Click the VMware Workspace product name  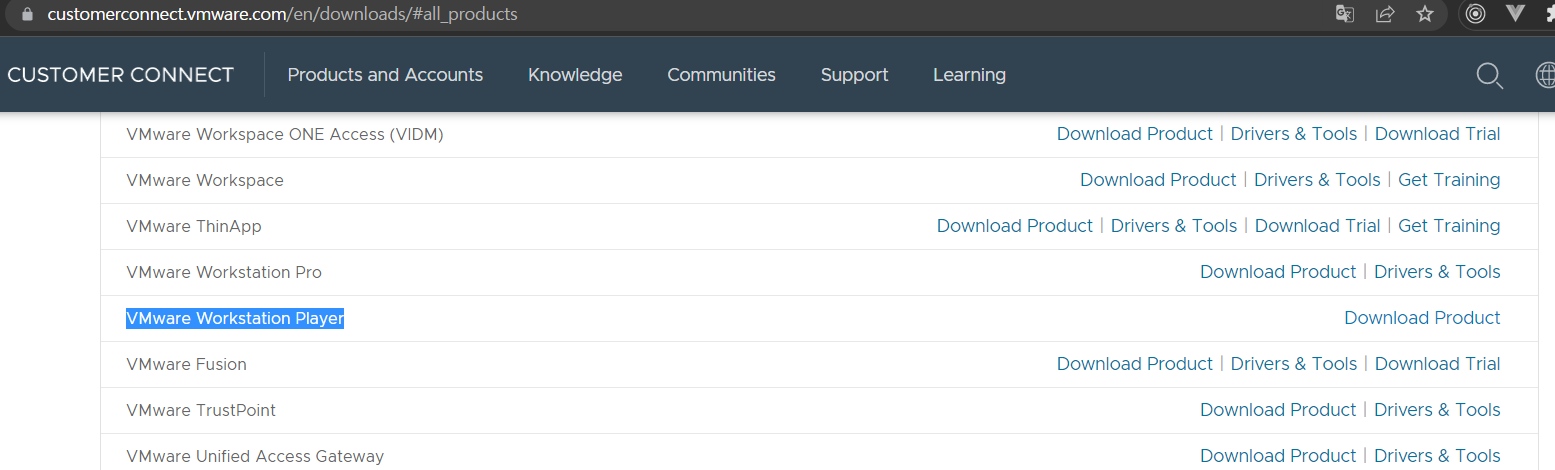click(205, 180)
